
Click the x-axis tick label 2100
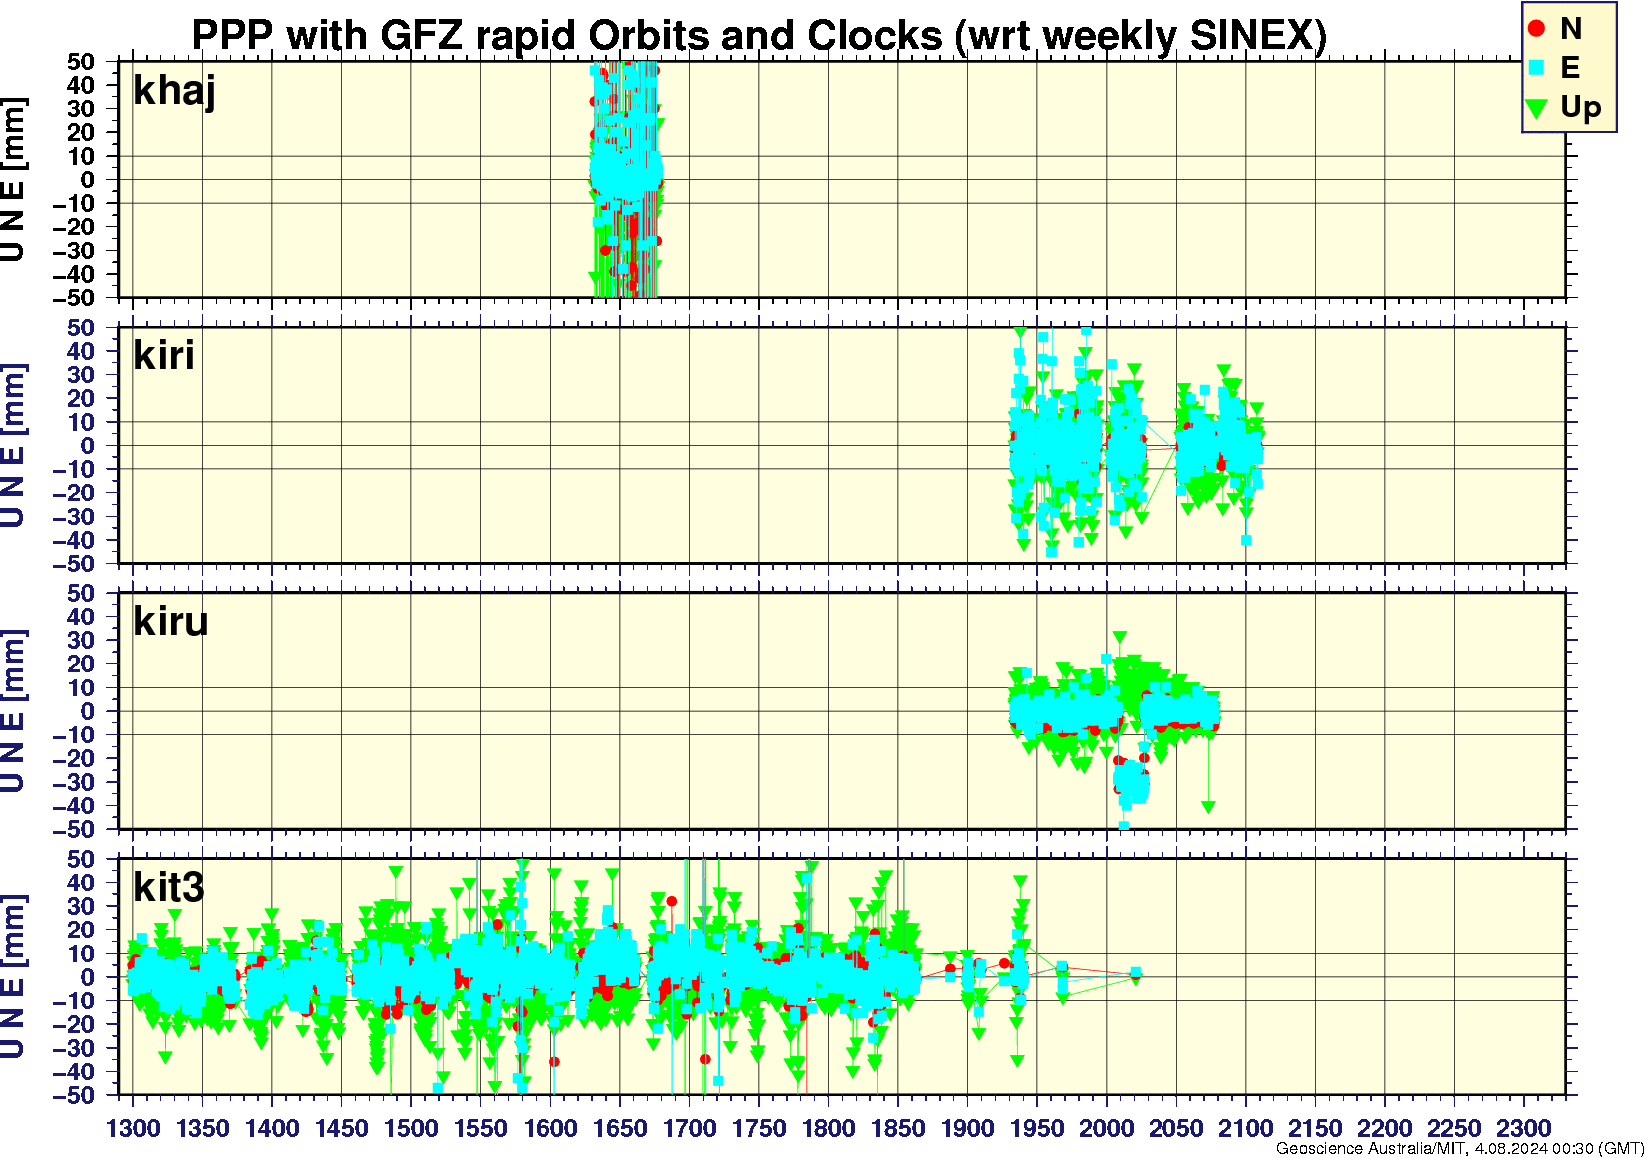coord(1245,1128)
